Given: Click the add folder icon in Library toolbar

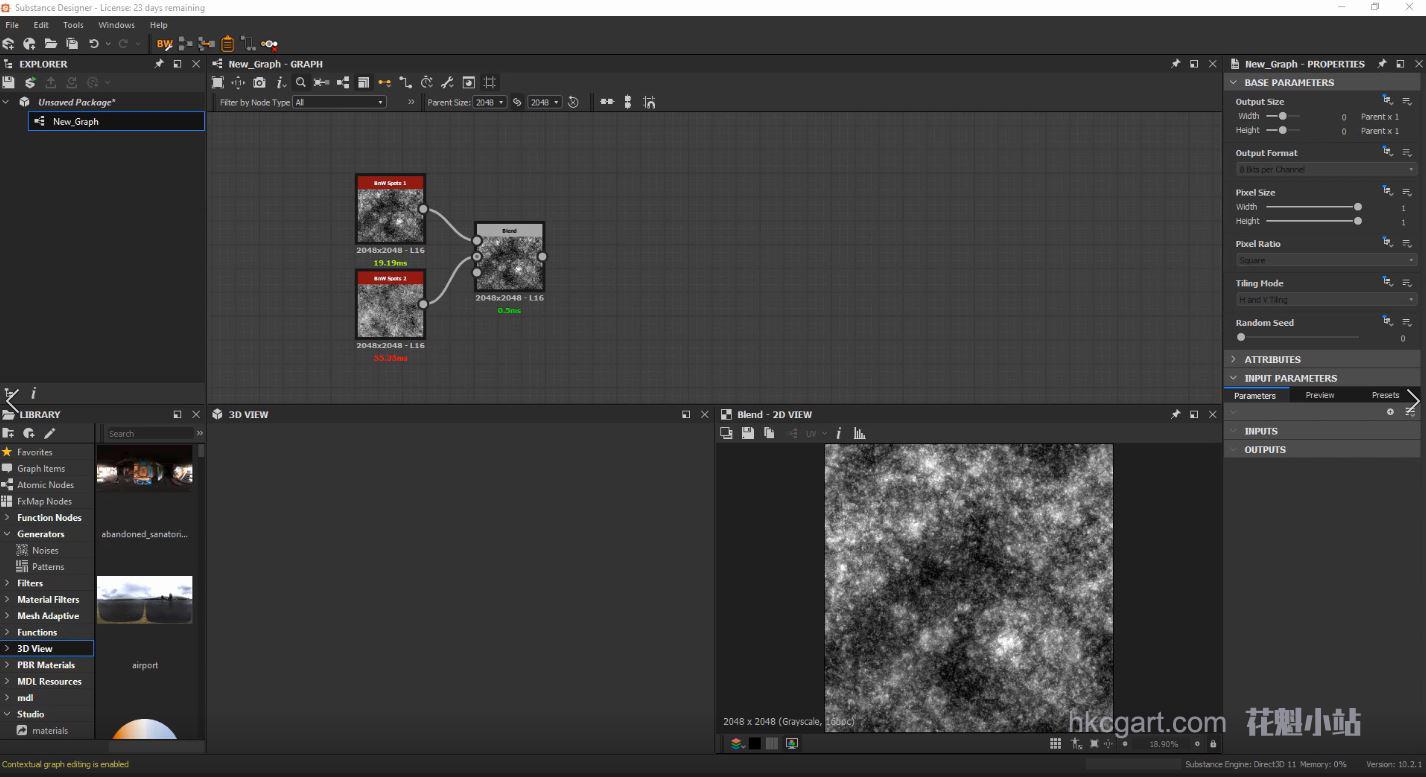Looking at the screenshot, I should coord(9,433).
